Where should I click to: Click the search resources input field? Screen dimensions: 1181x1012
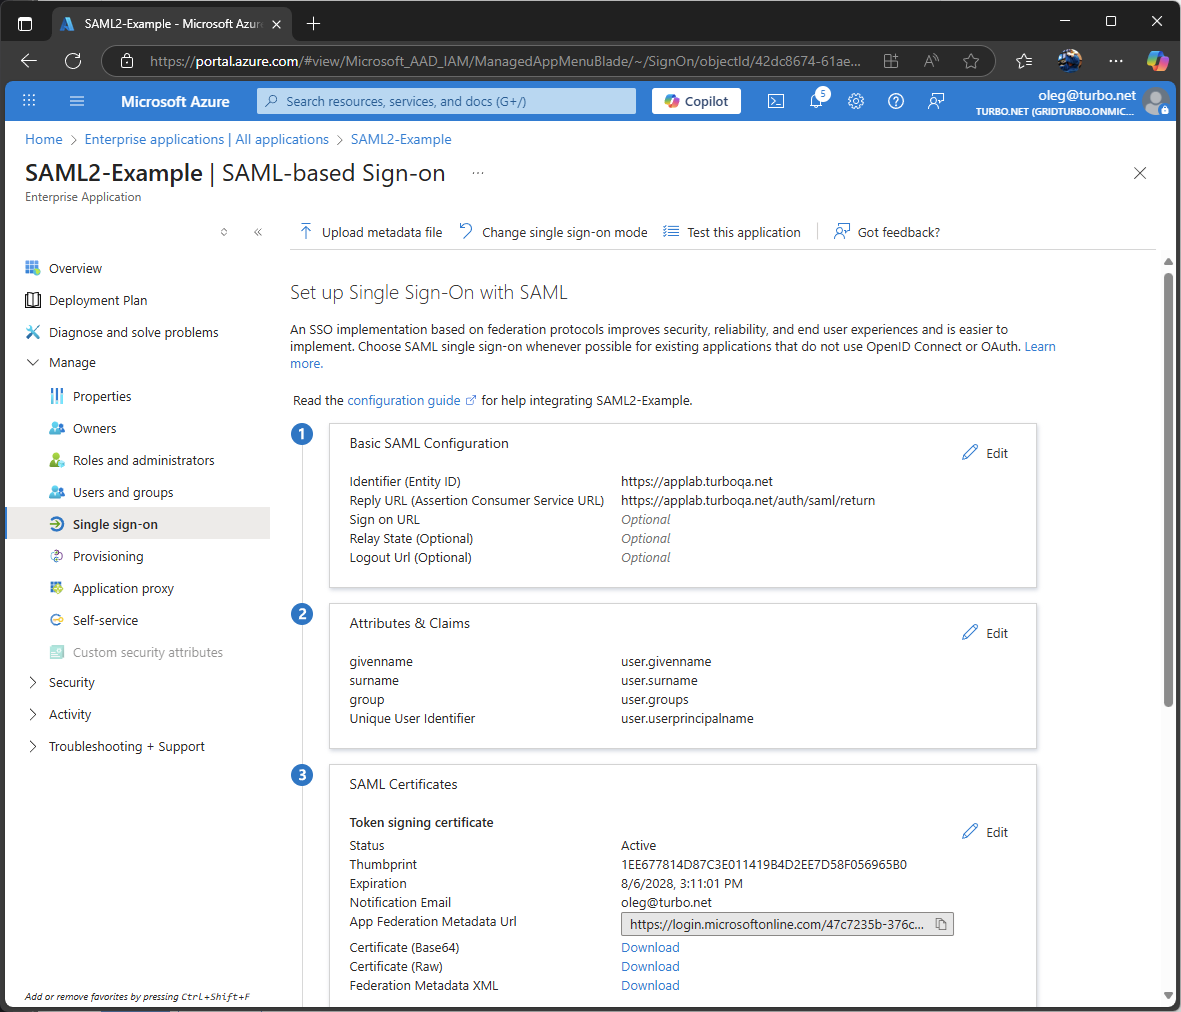[x=445, y=100]
